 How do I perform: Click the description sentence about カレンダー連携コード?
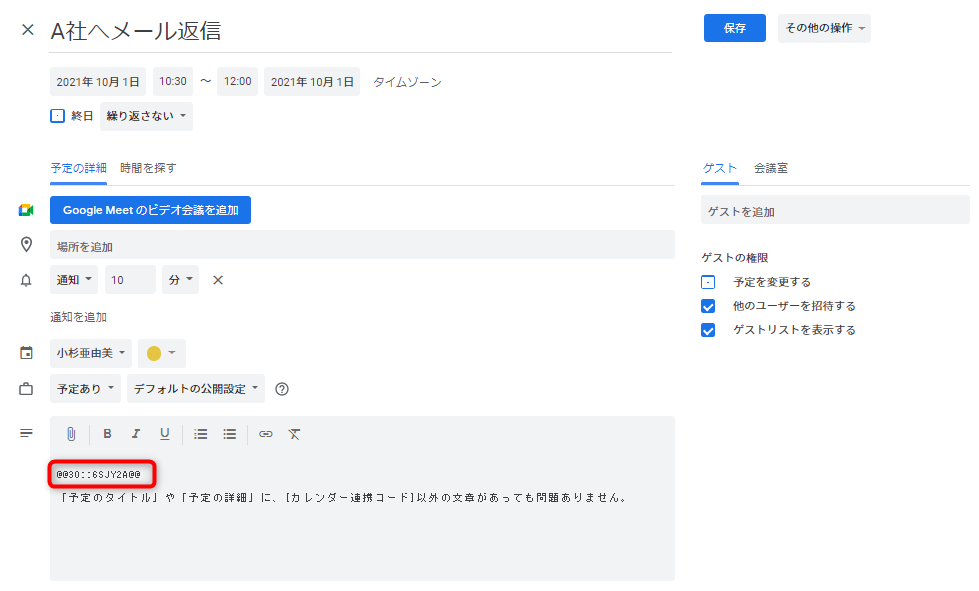(x=343, y=497)
